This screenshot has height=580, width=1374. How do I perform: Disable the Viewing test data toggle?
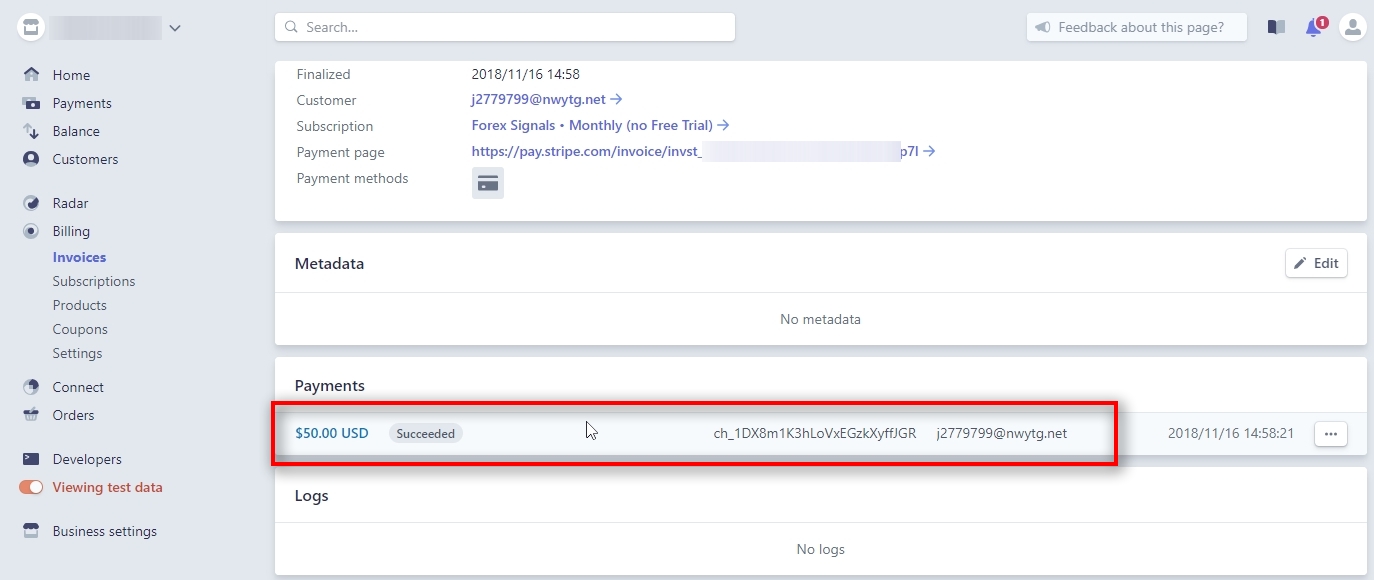[31, 487]
